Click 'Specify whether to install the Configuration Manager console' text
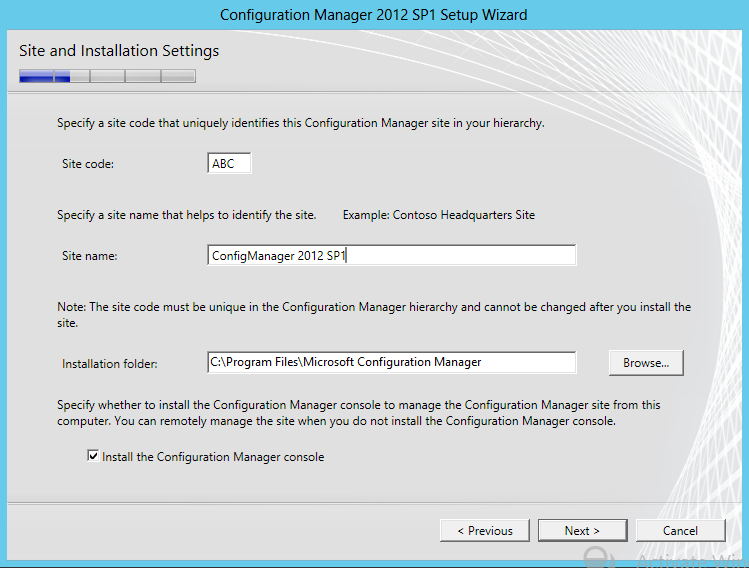This screenshot has width=749, height=568. coord(358,413)
